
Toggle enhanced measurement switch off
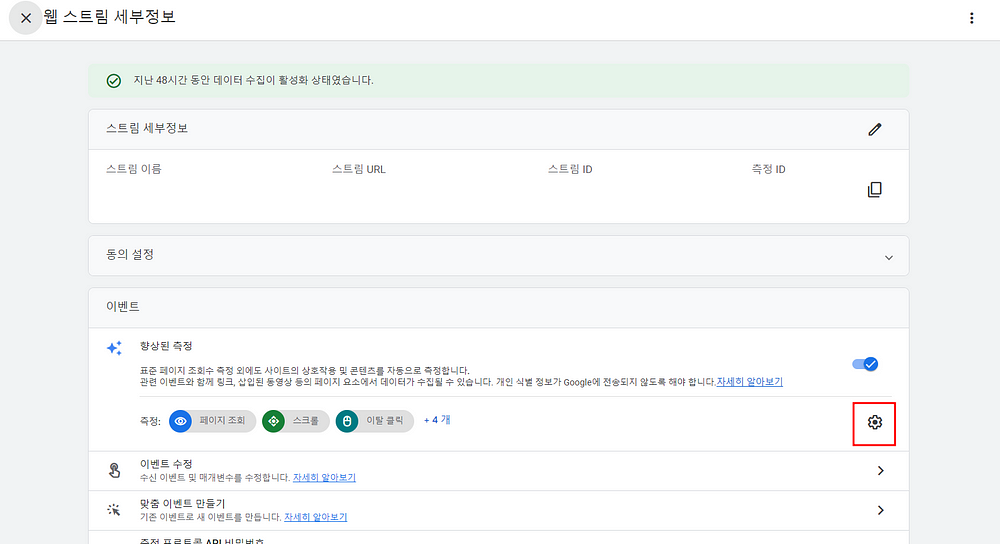tap(865, 364)
